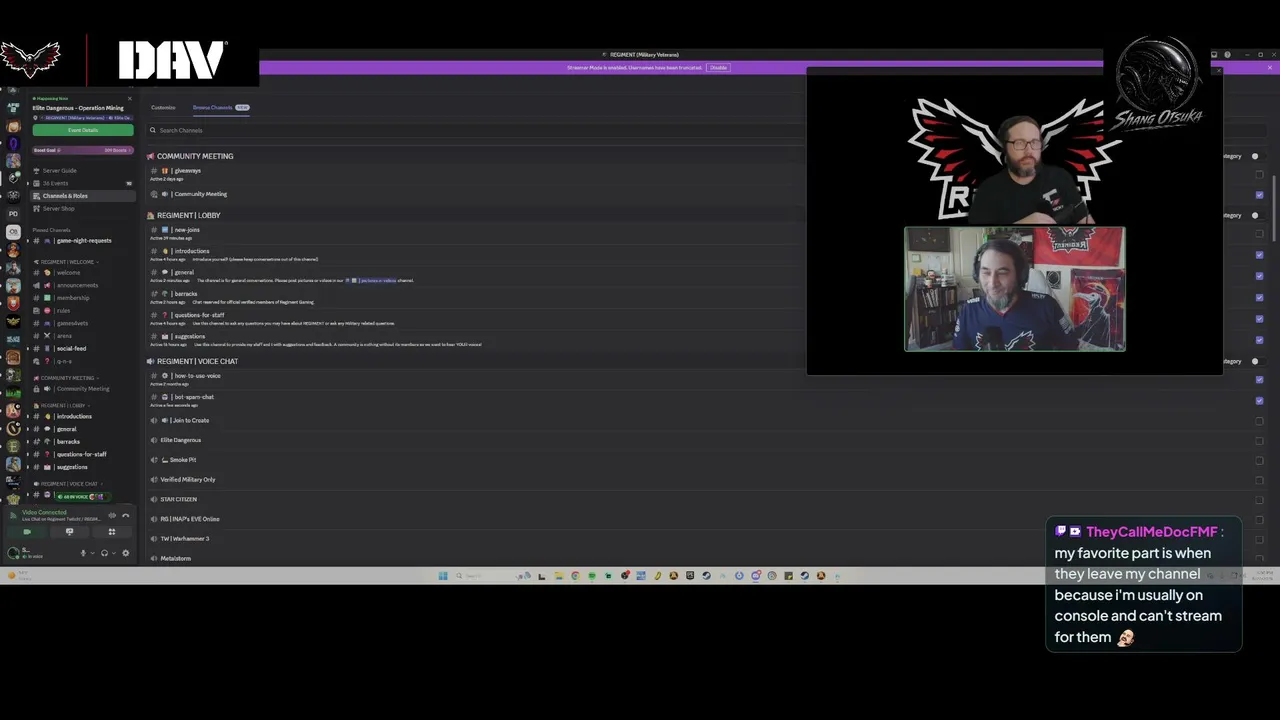Open Server Guide in sidebar
This screenshot has width=1280, height=720.
83,171
